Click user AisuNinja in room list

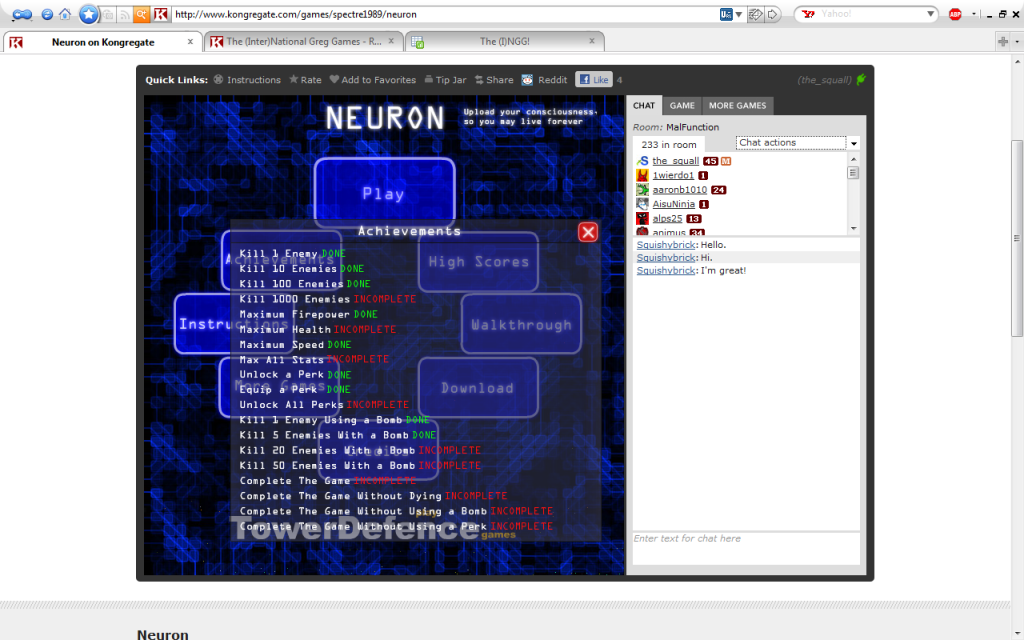tap(673, 204)
